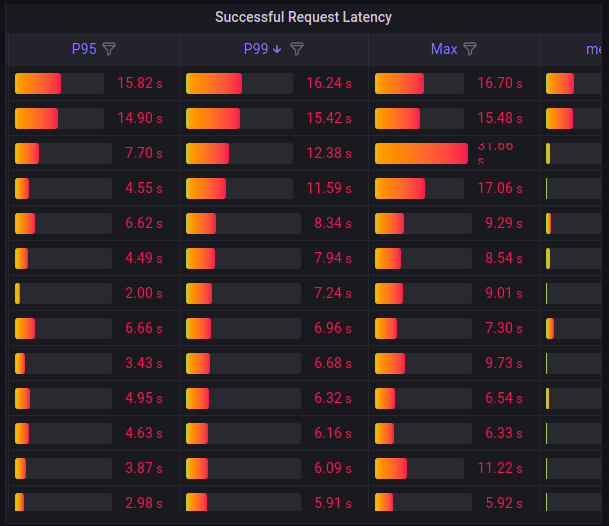609x526 pixels.
Task: Click the partially visible rightmost column header
Action: pyautogui.click(x=594, y=49)
